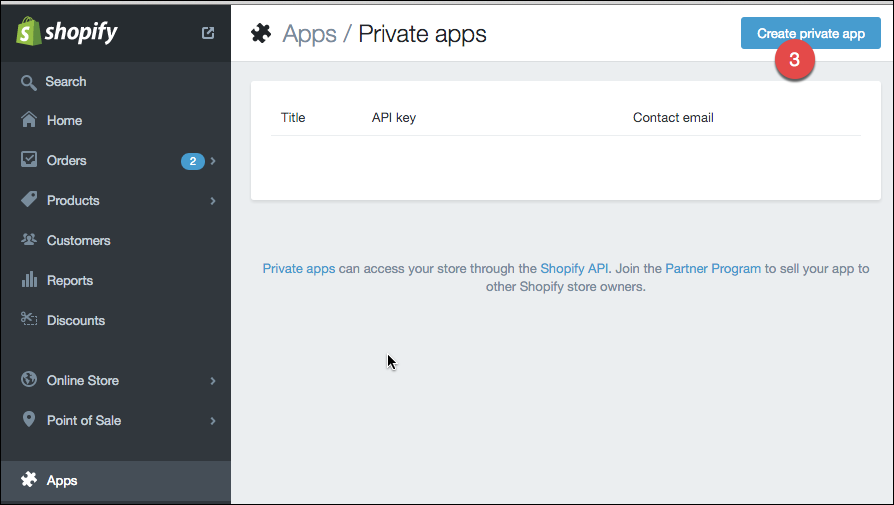Click the Search magnifier icon
Screen dimensions: 894x505
pos(29,82)
